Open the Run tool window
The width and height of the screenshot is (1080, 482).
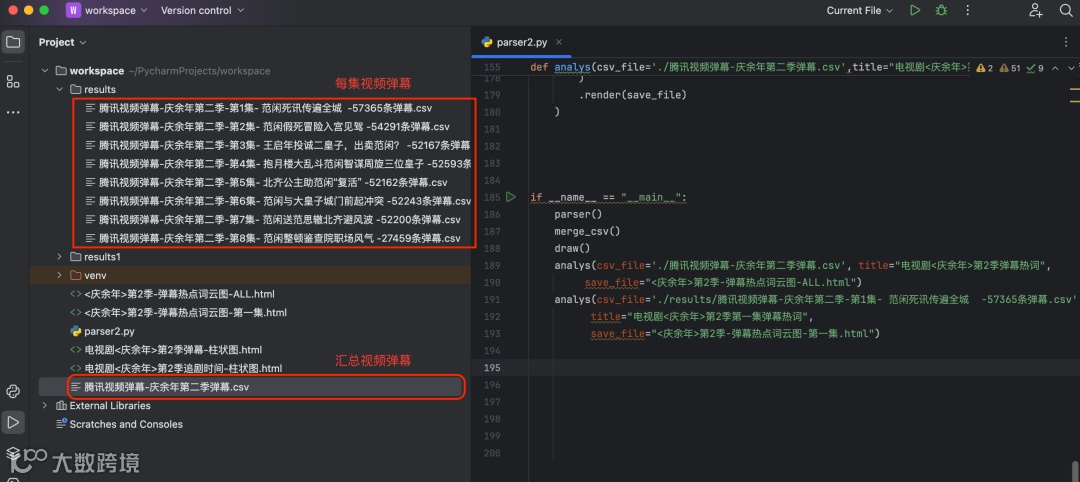pyautogui.click(x=13, y=422)
